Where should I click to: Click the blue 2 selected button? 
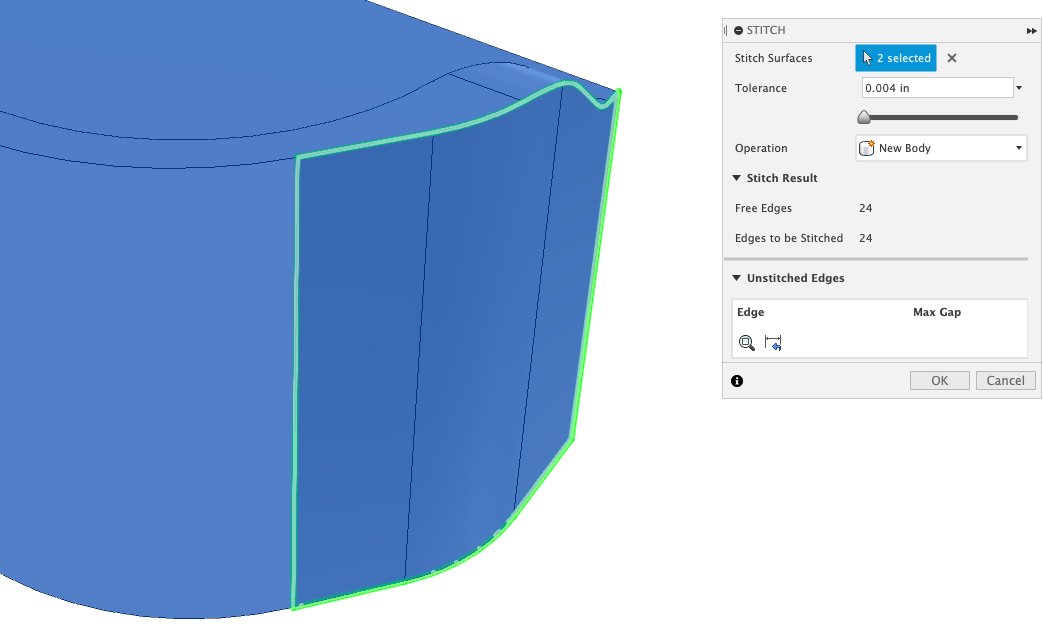[x=895, y=58]
